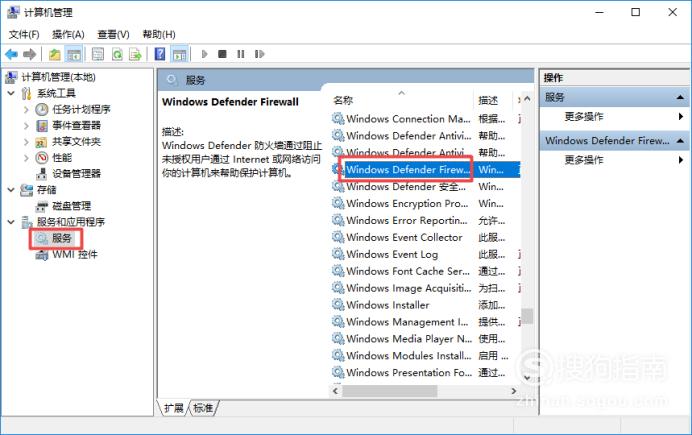This screenshot has width=692, height=435.
Task: Click the horizontal scrollbar thumb
Action: [390, 391]
